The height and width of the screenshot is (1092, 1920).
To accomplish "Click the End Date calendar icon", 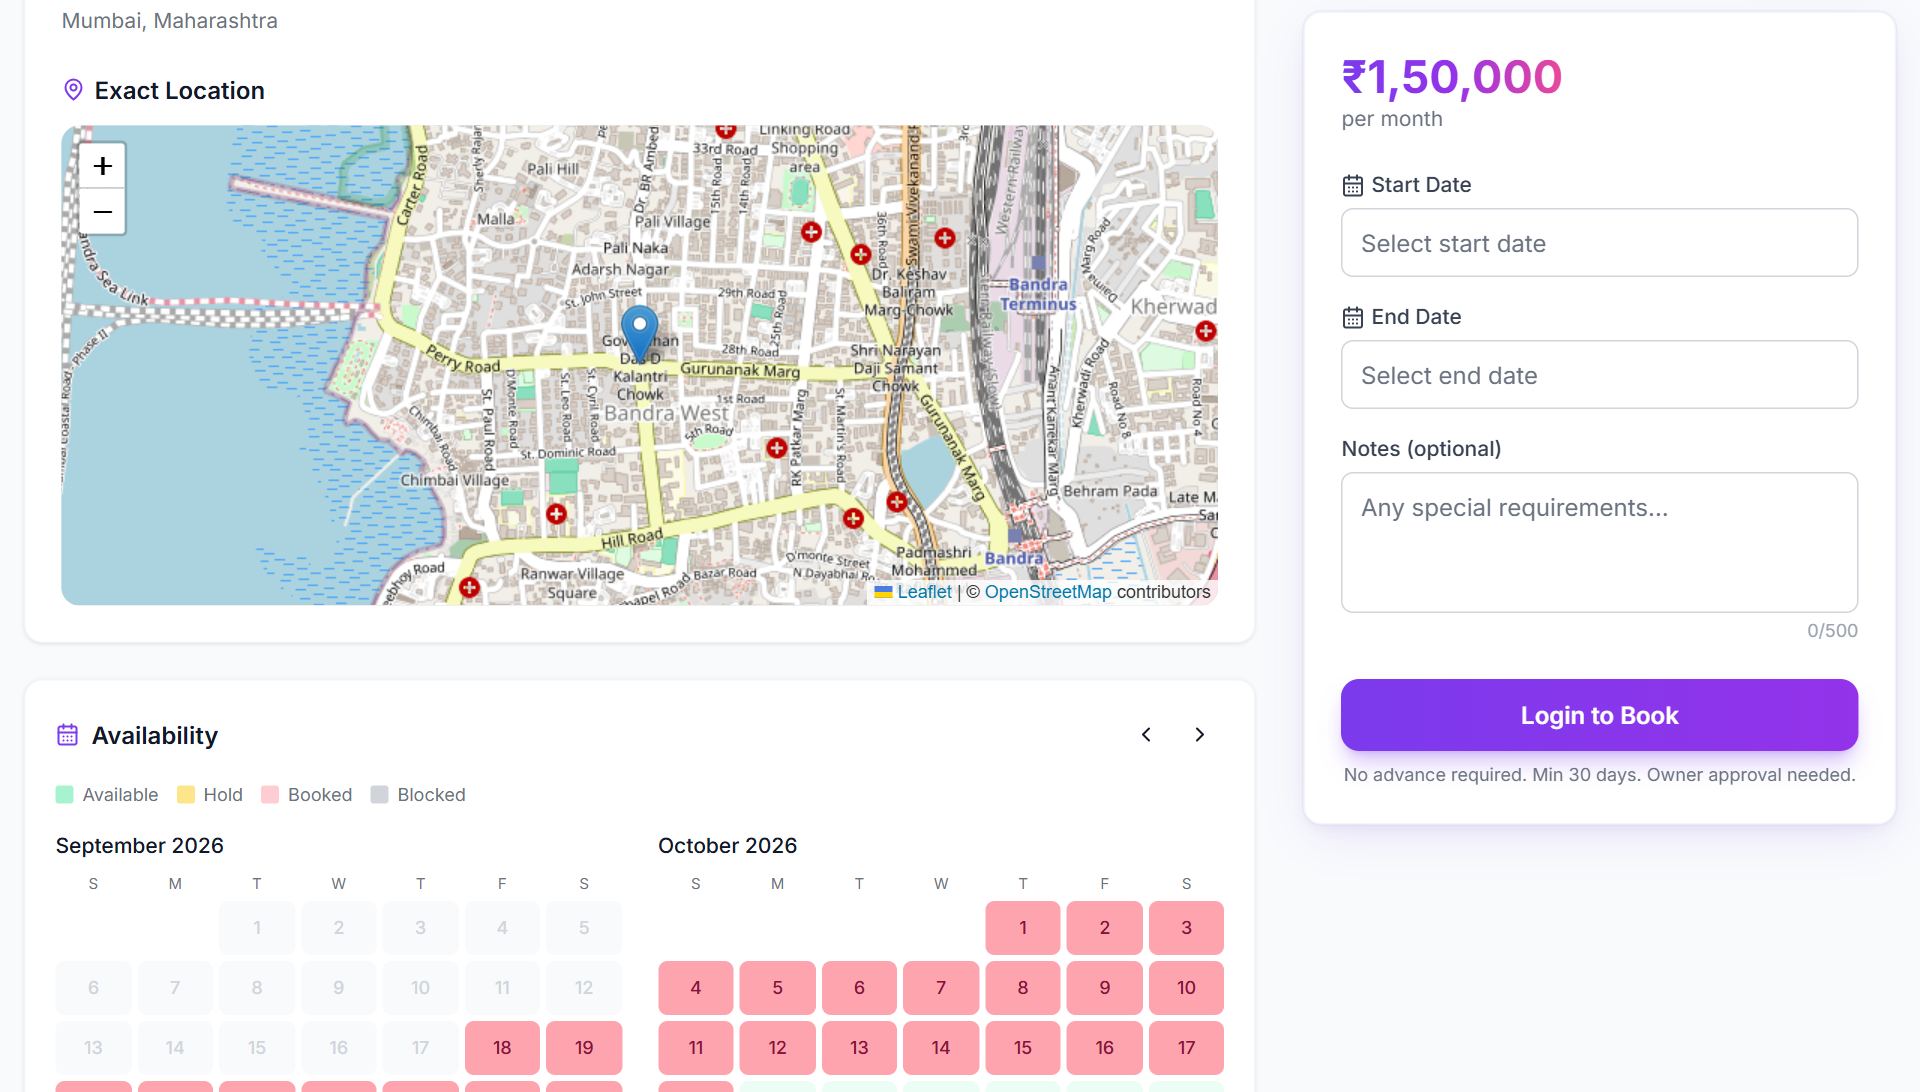I will [x=1352, y=317].
